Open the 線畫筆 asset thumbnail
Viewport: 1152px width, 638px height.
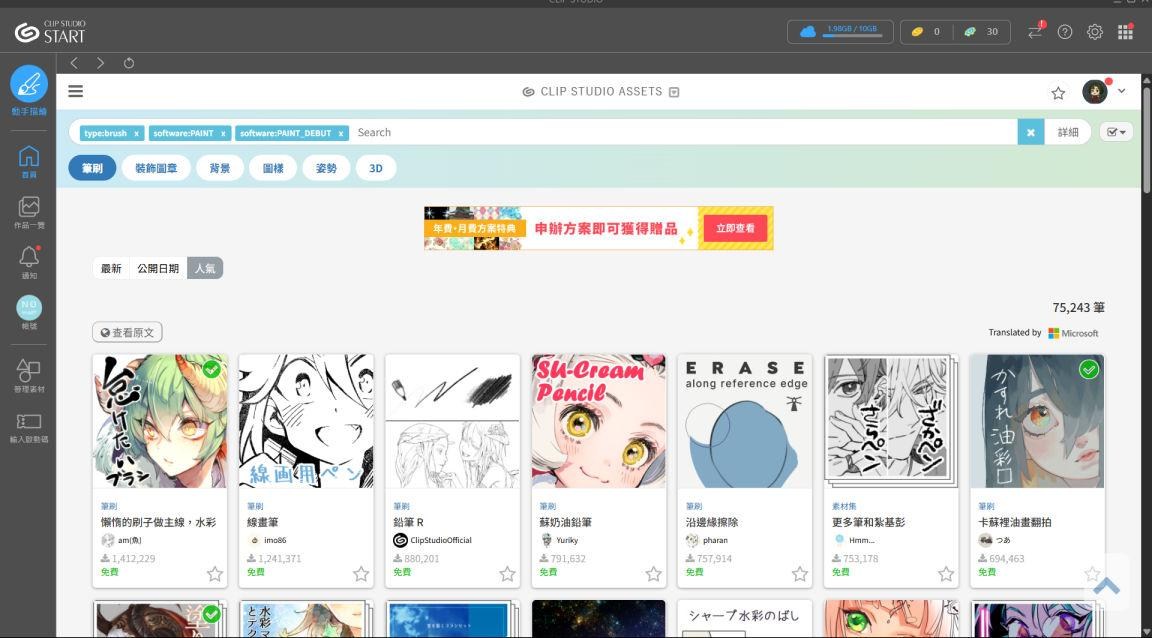(306, 421)
